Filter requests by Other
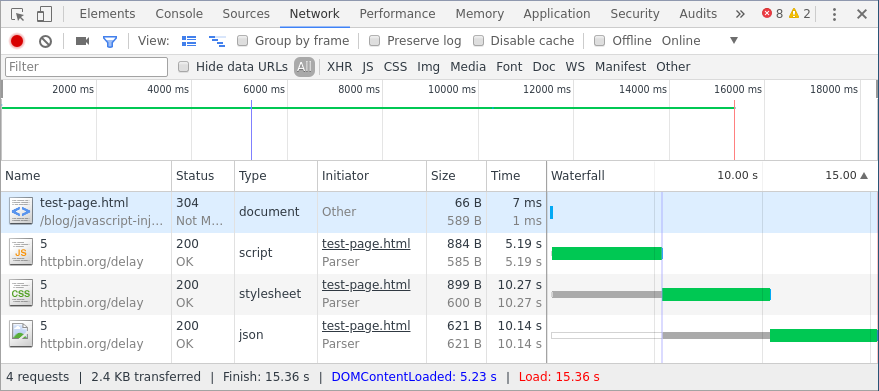The height and width of the screenshot is (391, 879). pyautogui.click(x=673, y=67)
